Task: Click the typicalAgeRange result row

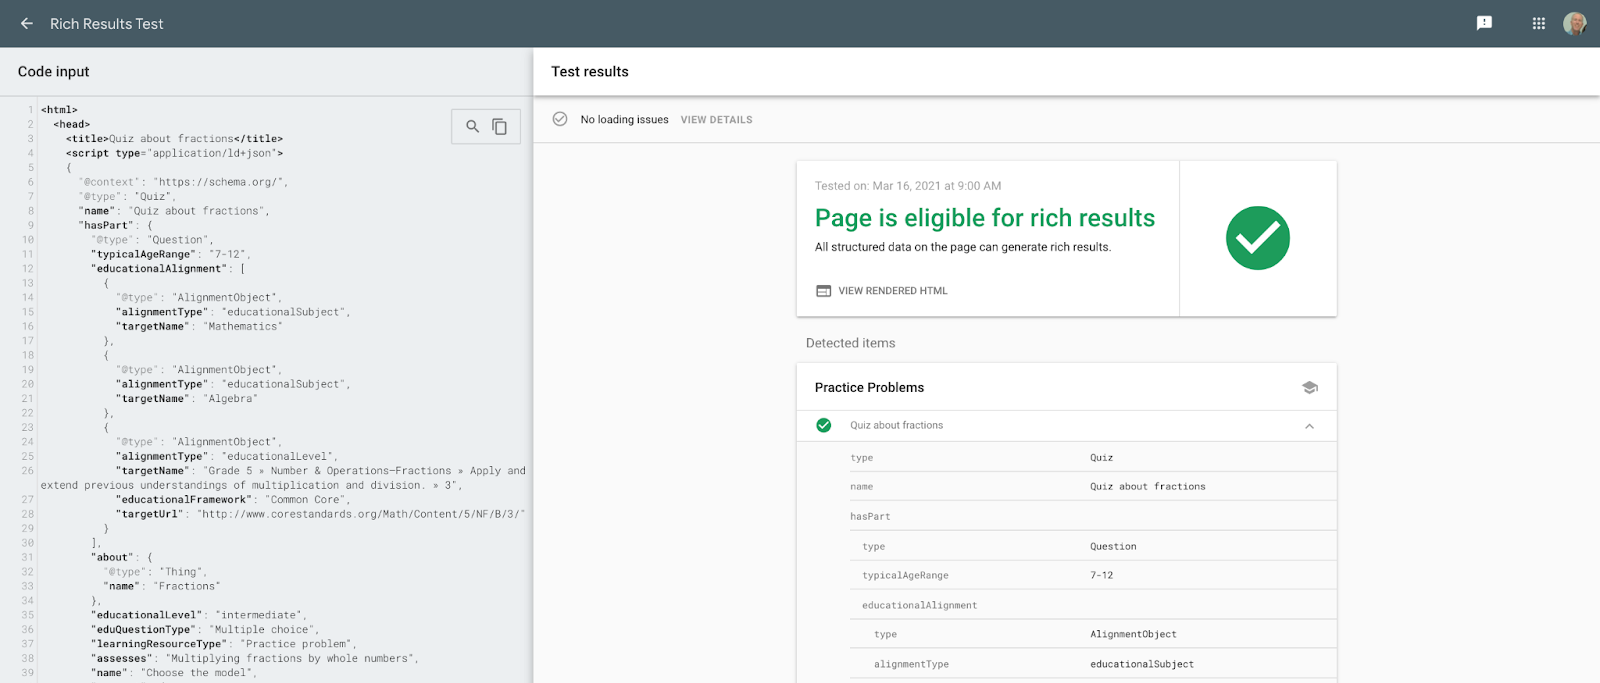Action: click(x=905, y=576)
